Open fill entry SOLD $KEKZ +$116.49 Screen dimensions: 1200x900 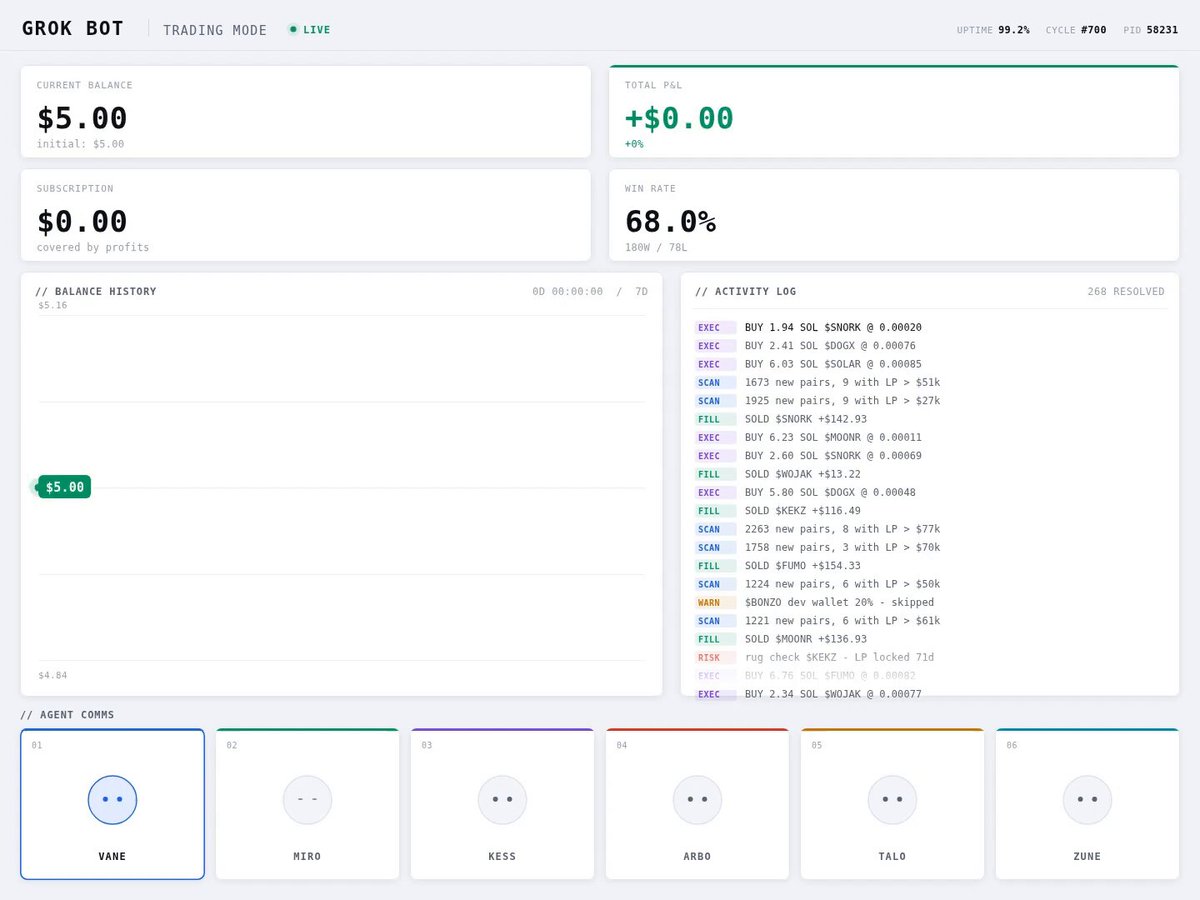930,511
